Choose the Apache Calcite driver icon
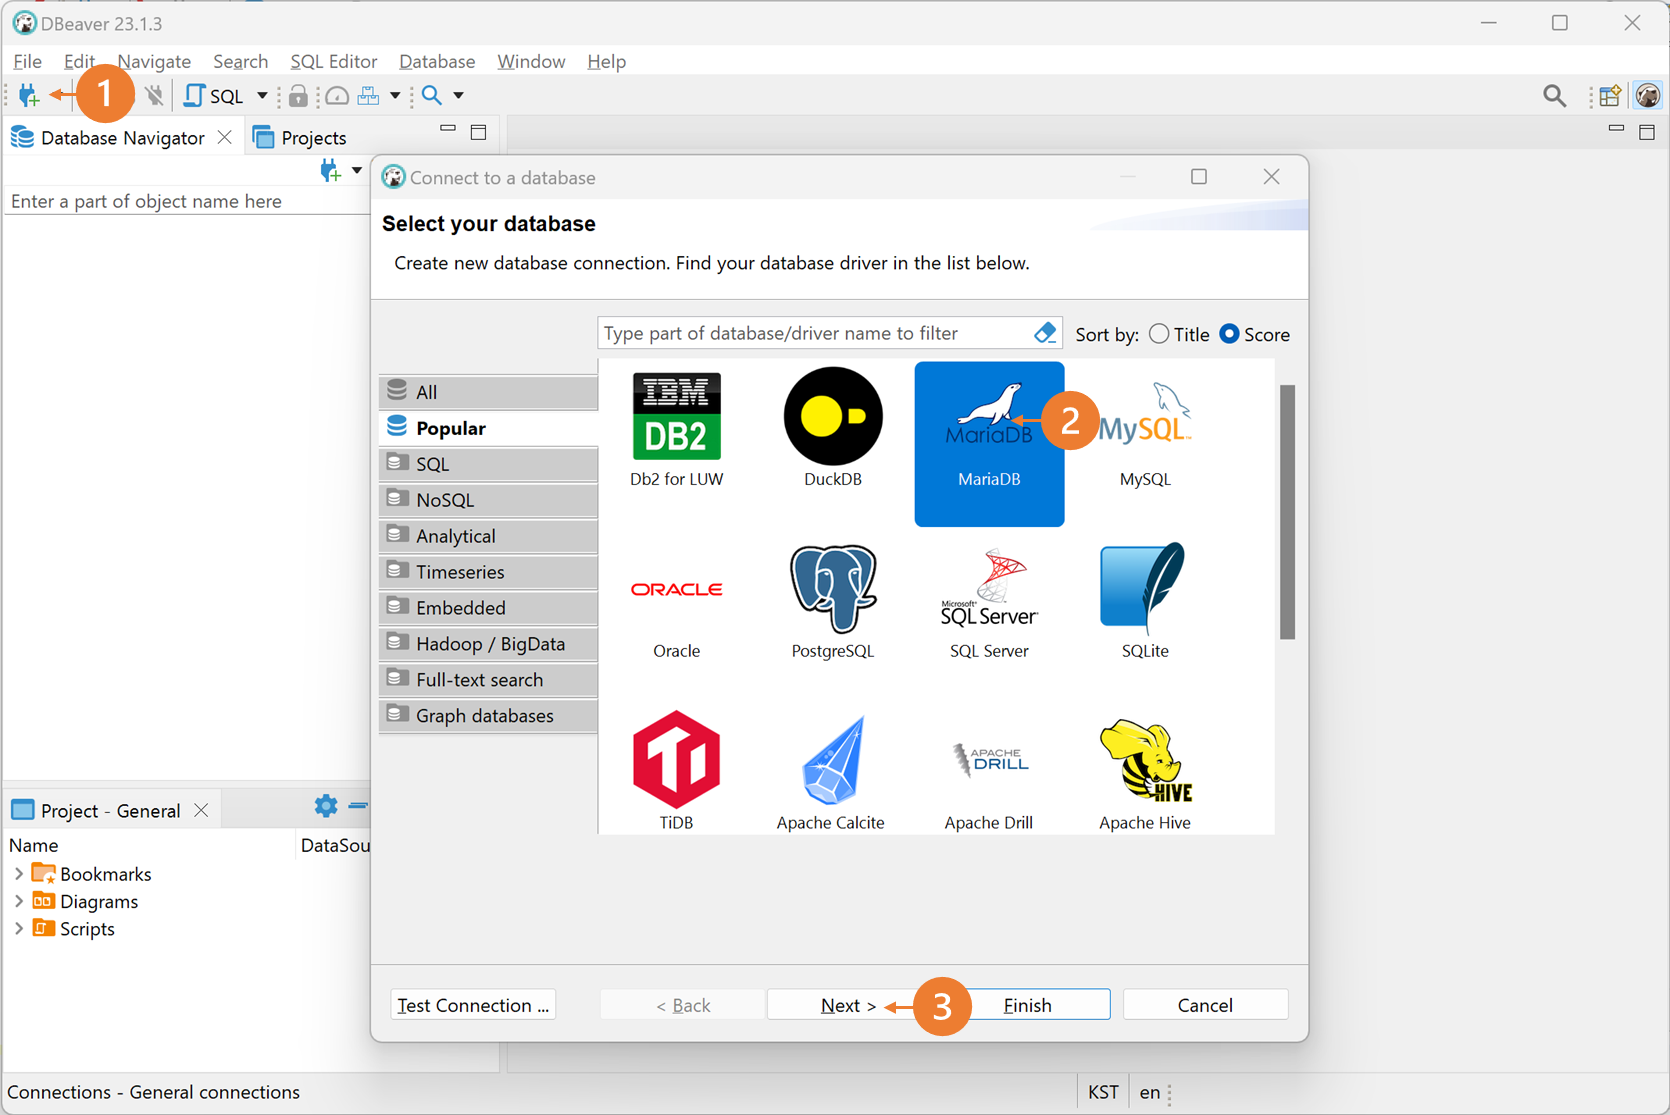Viewport: 1670px width, 1115px height. point(833,760)
